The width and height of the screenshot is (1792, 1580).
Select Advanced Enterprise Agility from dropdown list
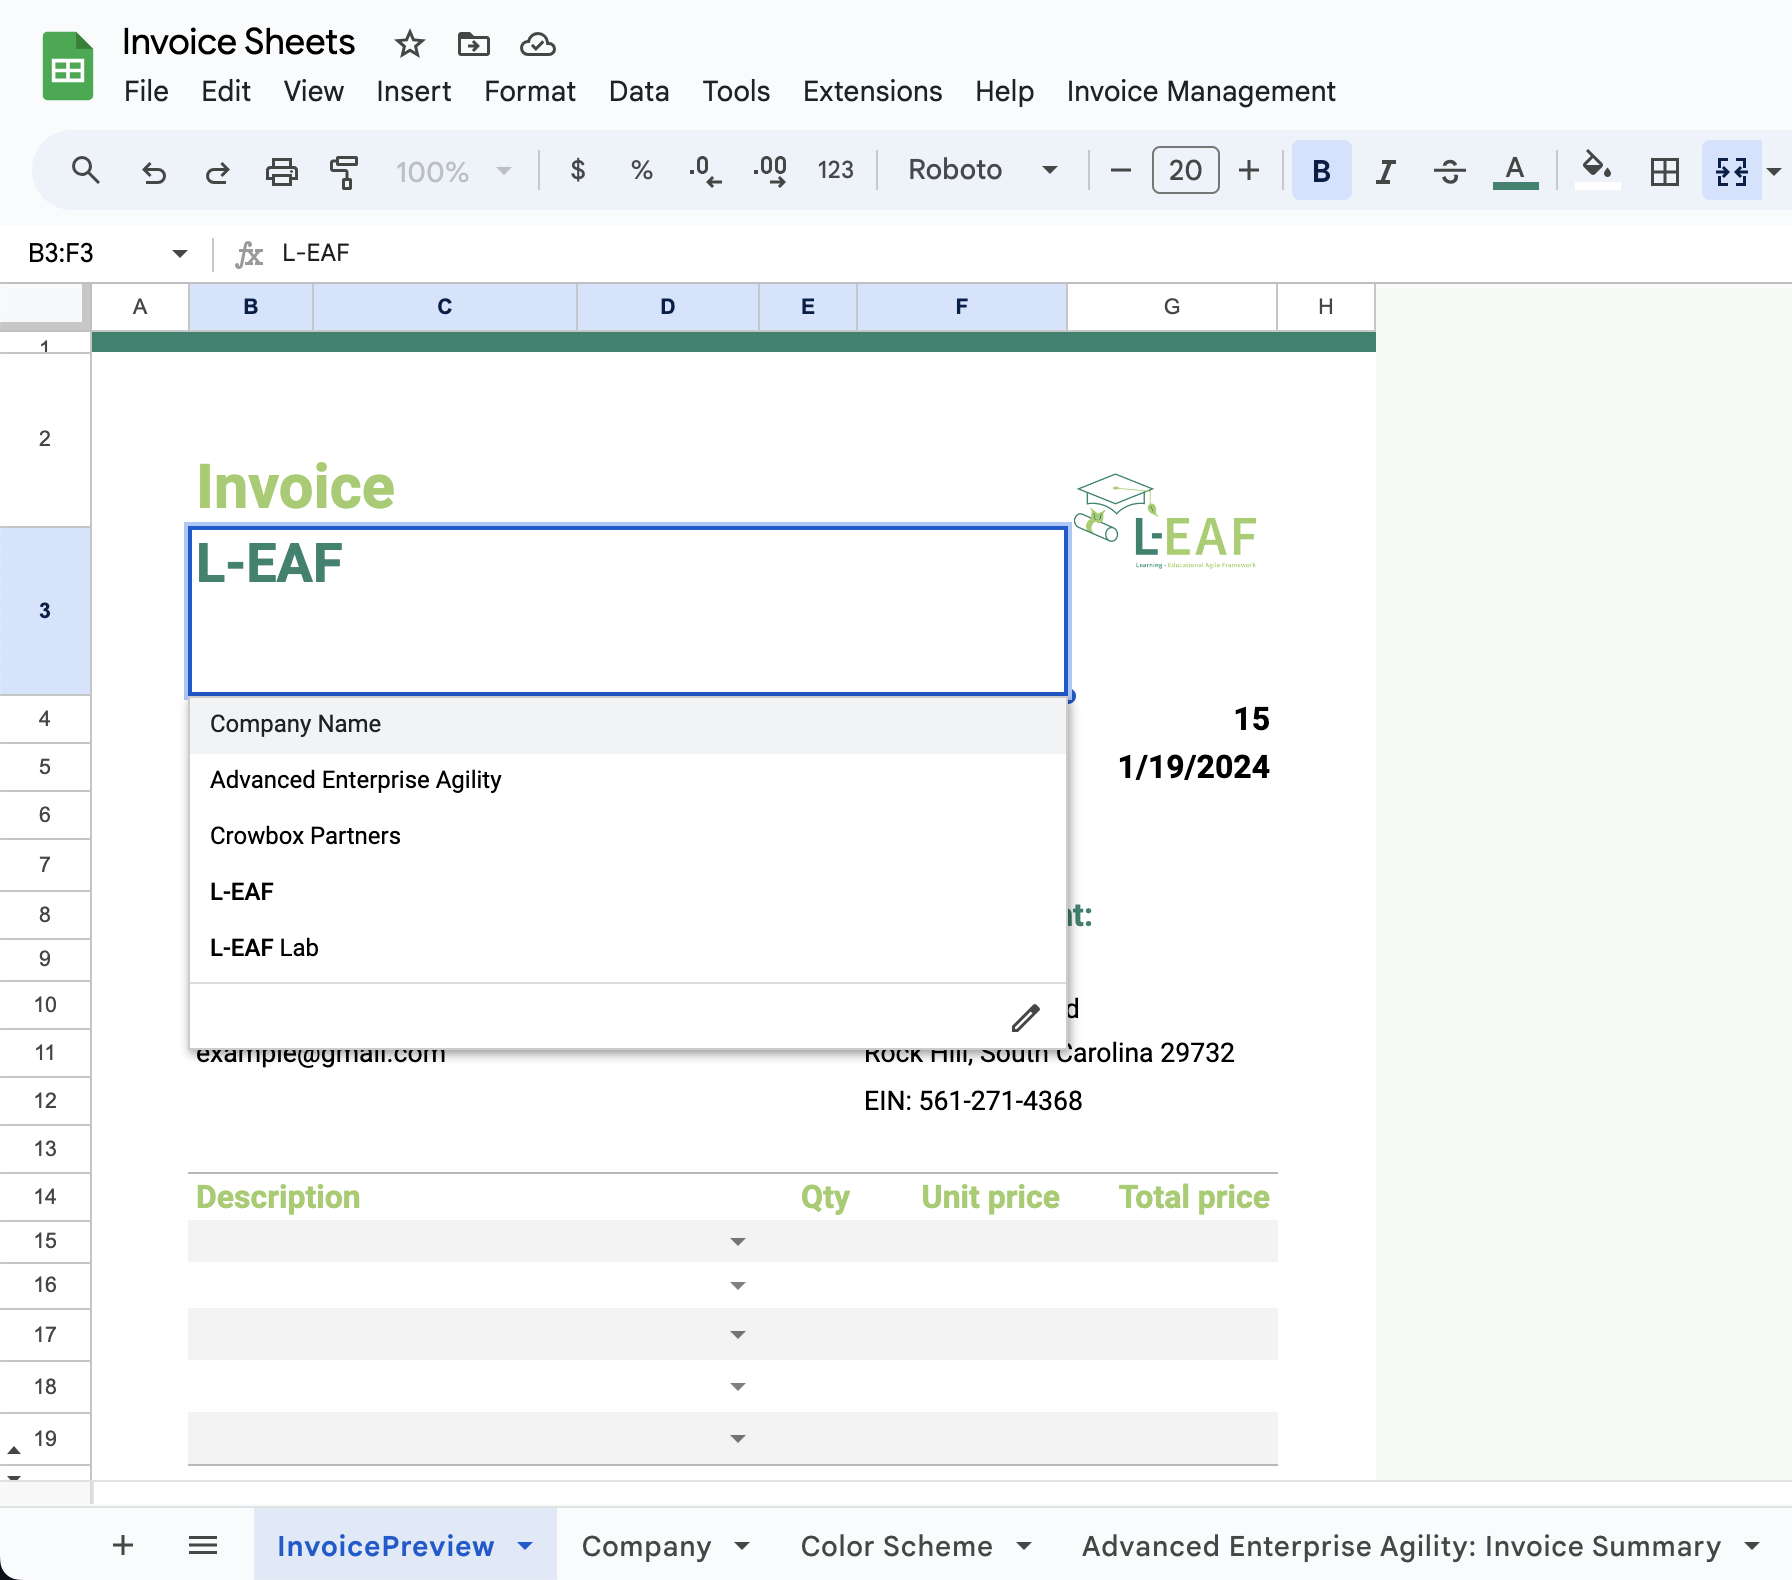click(x=628, y=780)
